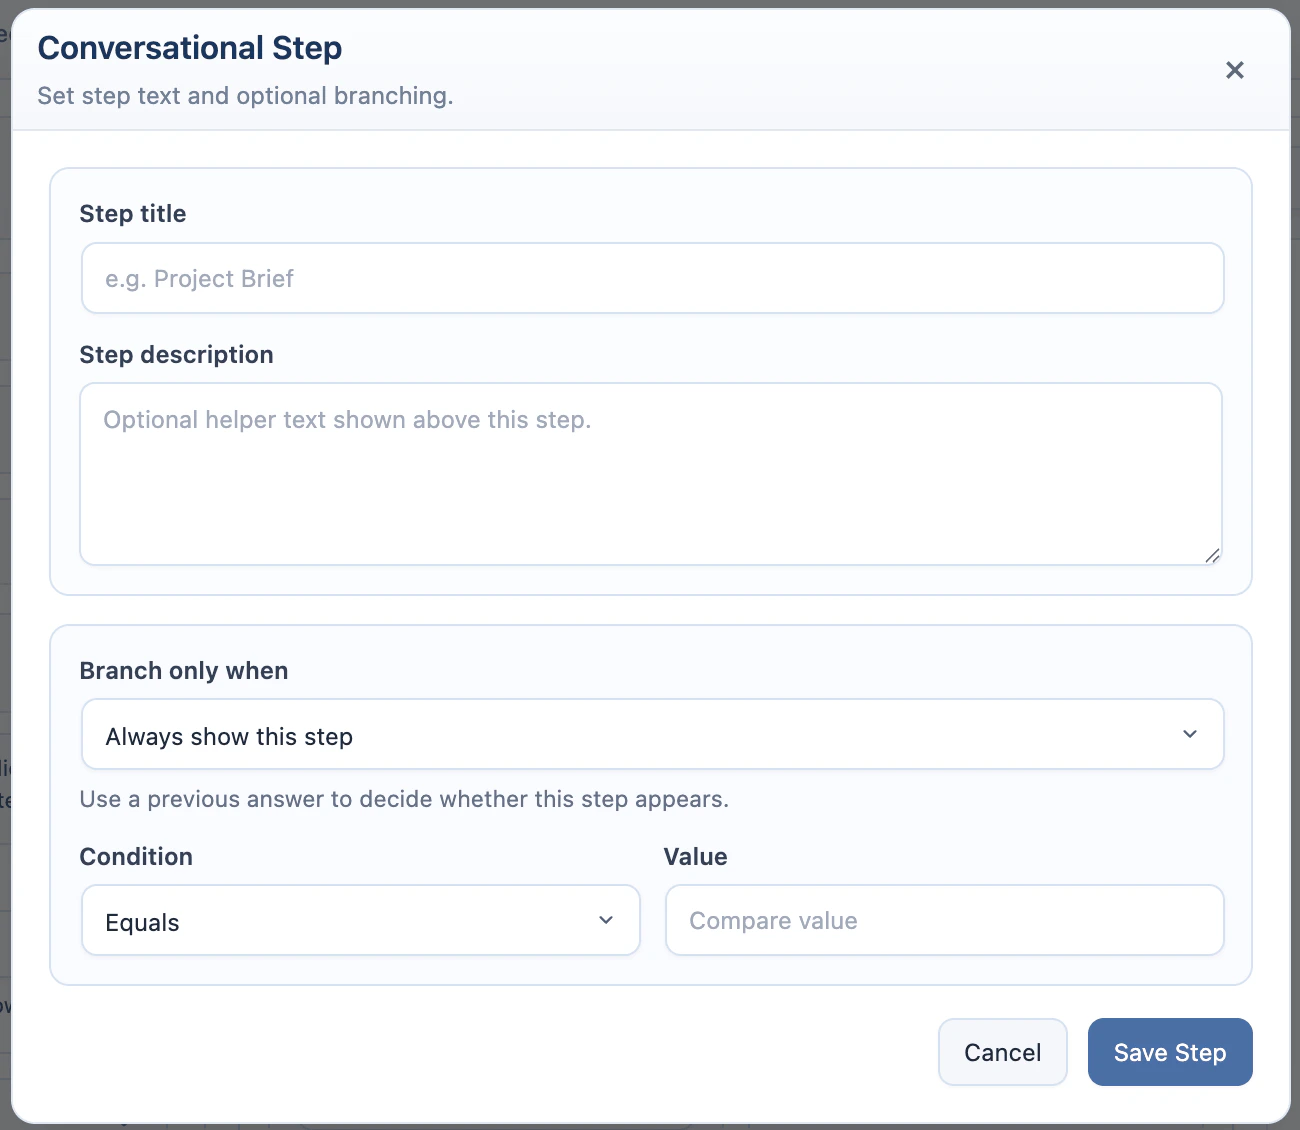
Task: Click the Condition label
Action: coord(136,857)
